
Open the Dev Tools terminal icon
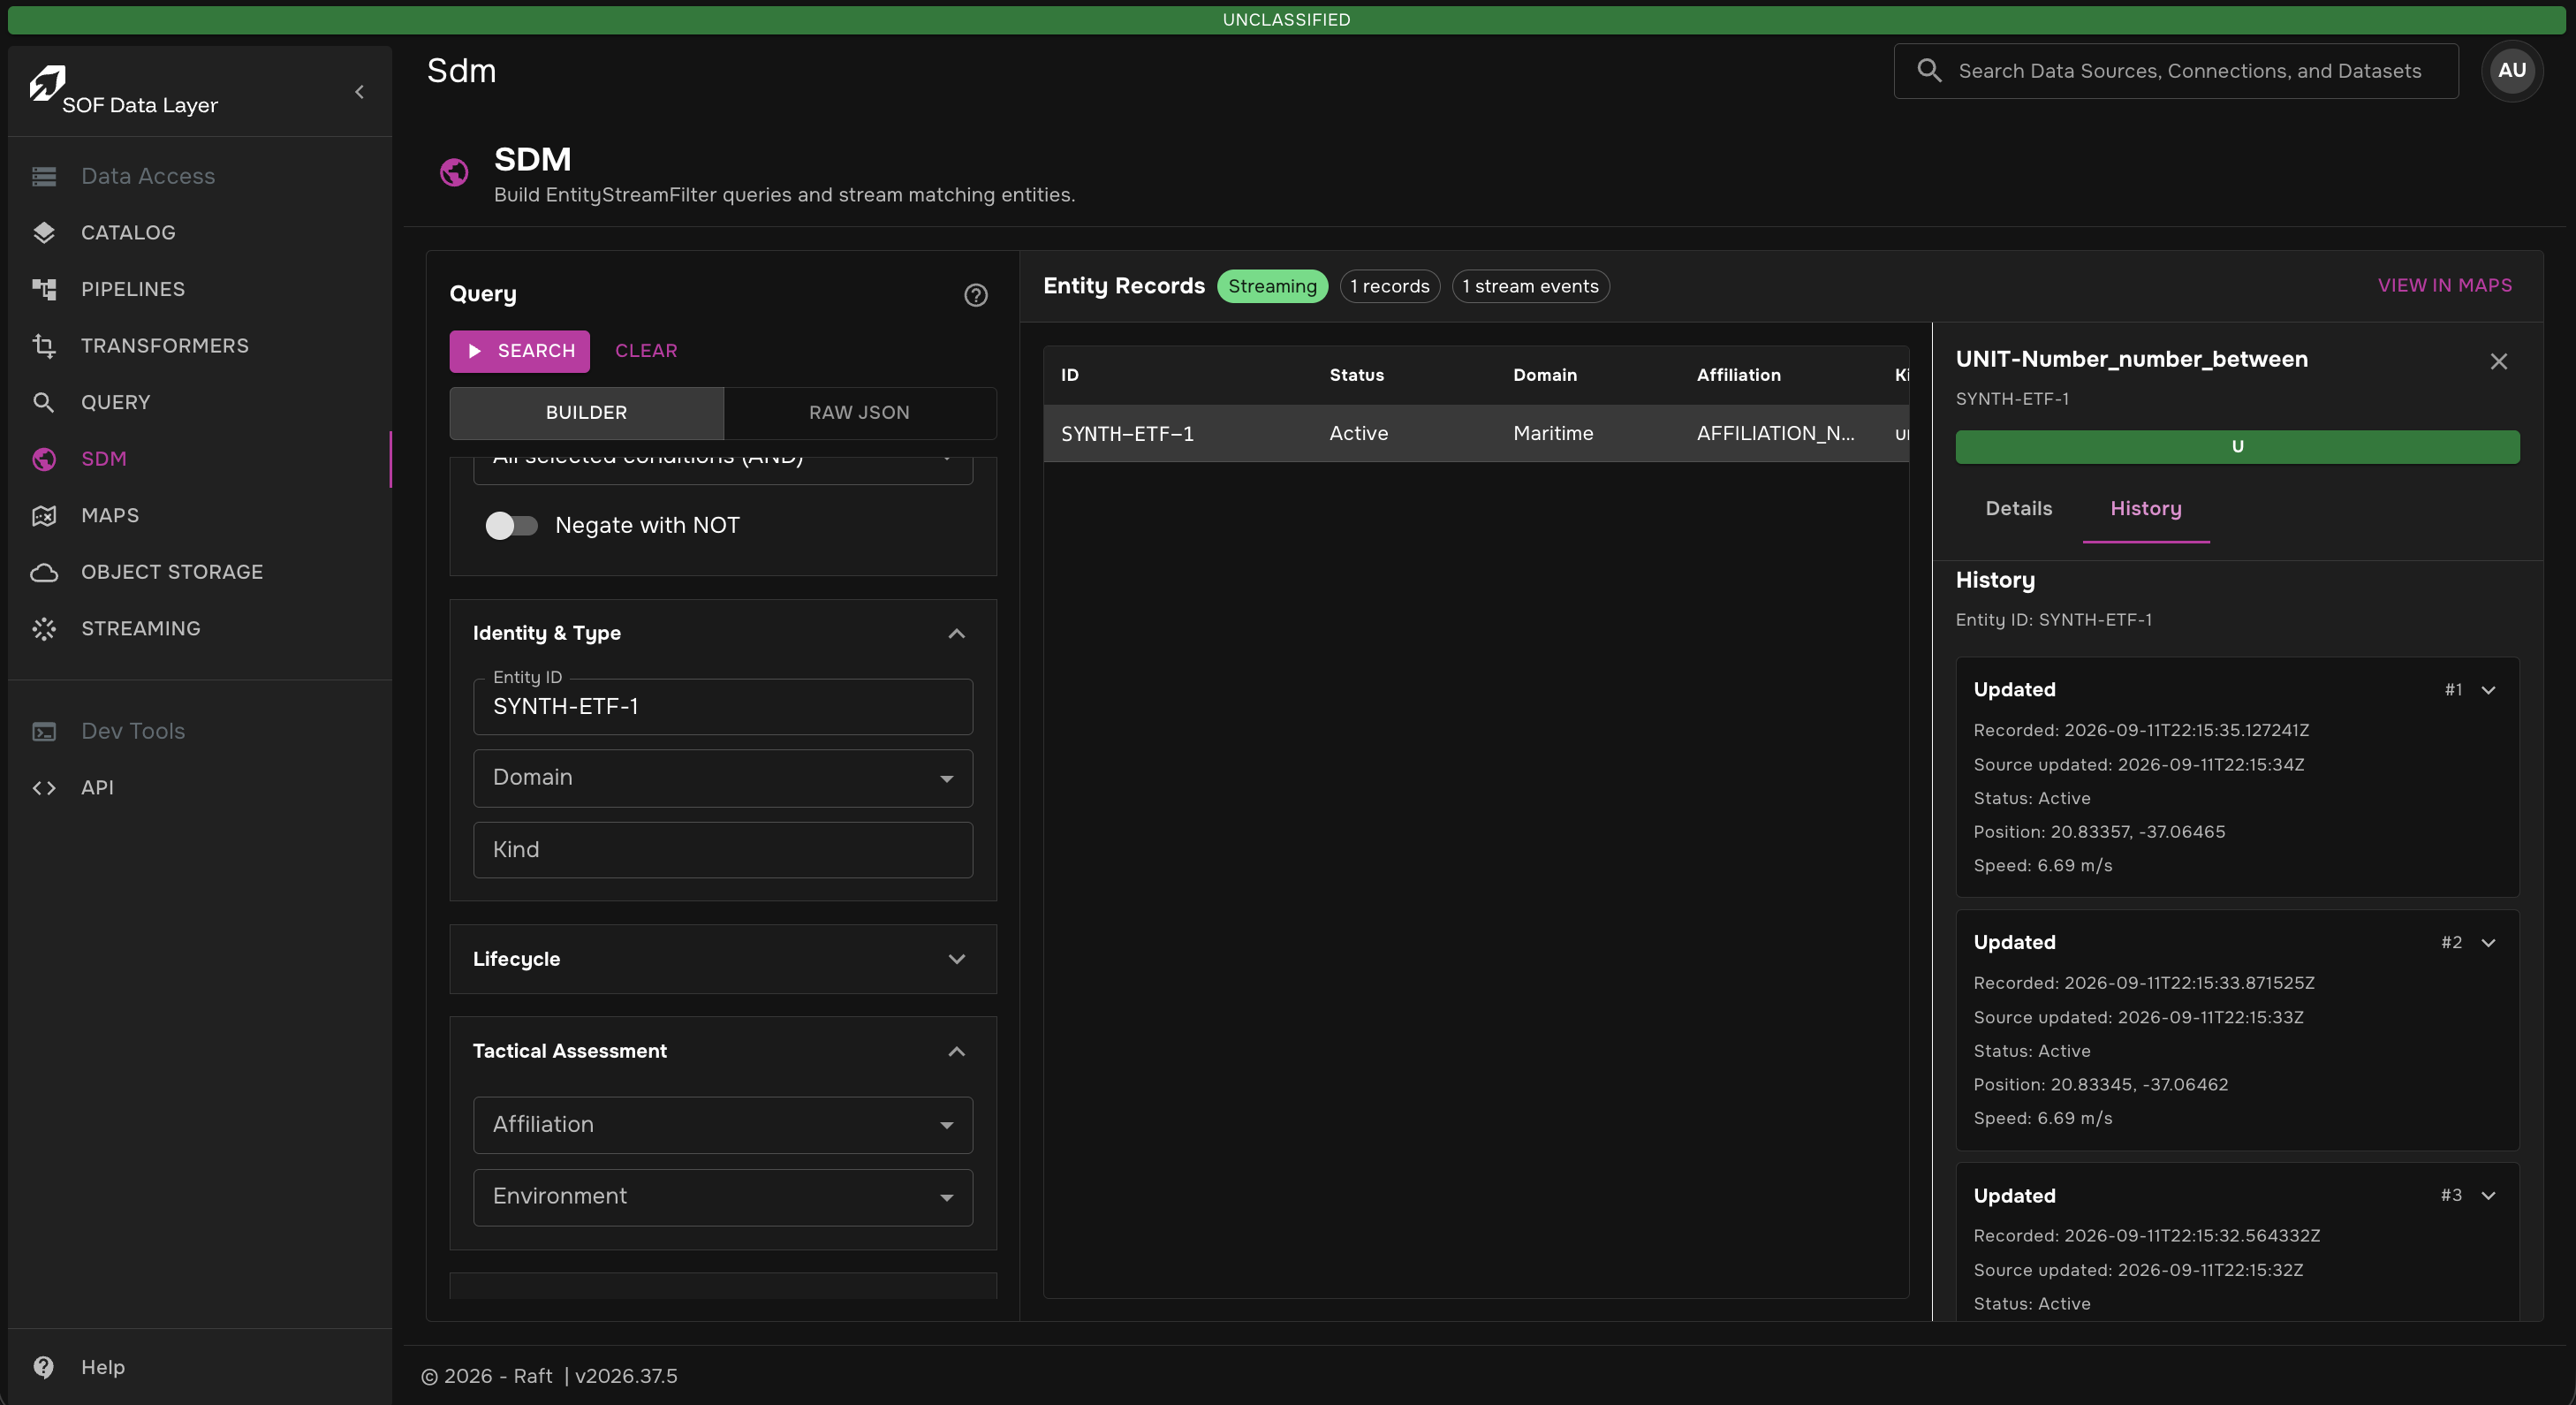point(44,731)
